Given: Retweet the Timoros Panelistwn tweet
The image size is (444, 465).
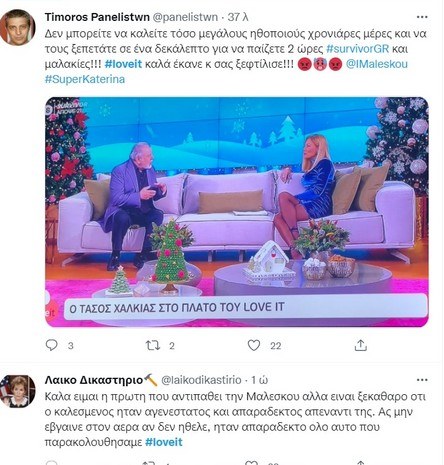Looking at the screenshot, I should (153, 345).
